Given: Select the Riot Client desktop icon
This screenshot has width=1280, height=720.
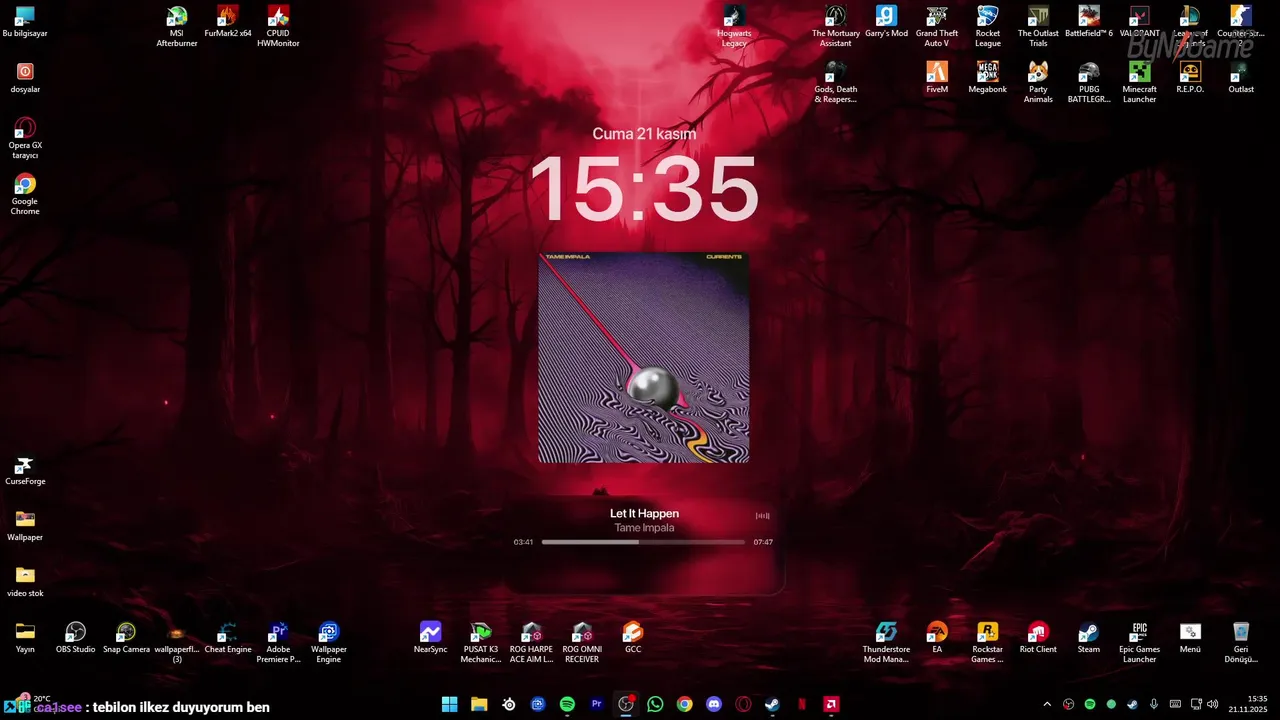Looking at the screenshot, I should (x=1038, y=638).
